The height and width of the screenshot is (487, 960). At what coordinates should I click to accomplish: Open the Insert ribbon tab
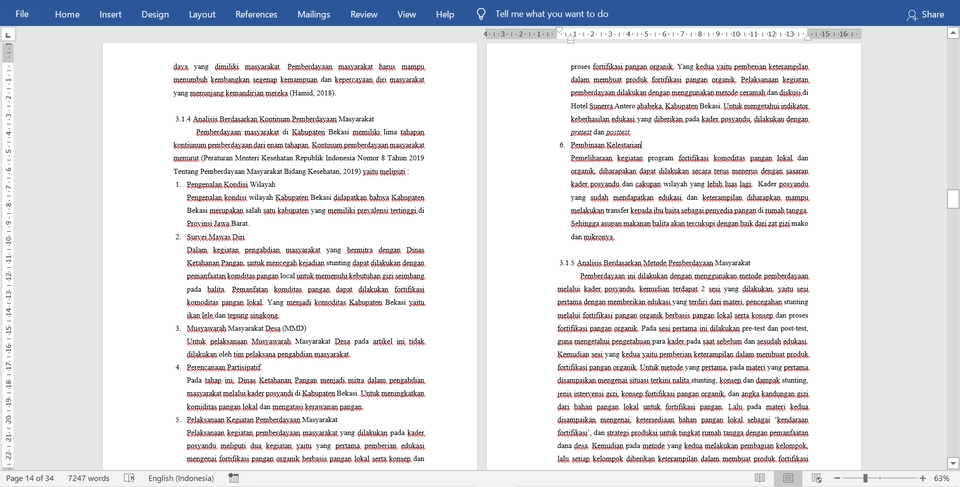(110, 13)
